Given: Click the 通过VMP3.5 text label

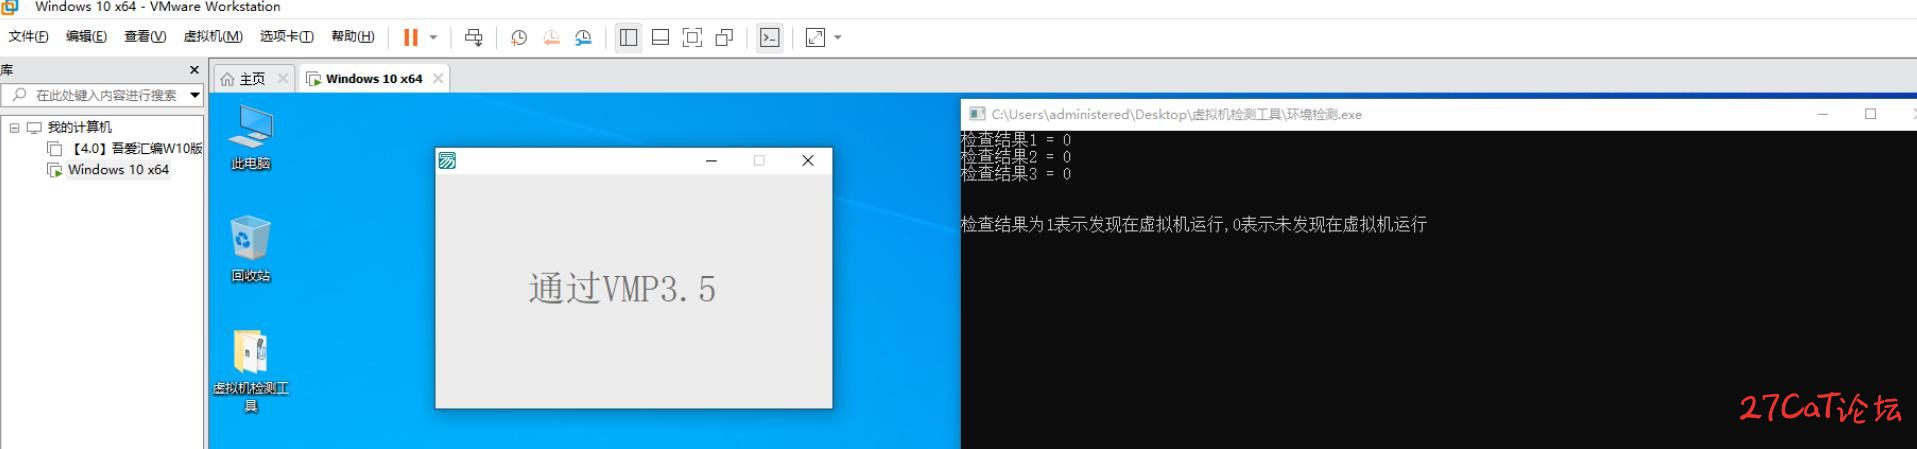Looking at the screenshot, I should click(x=622, y=289).
